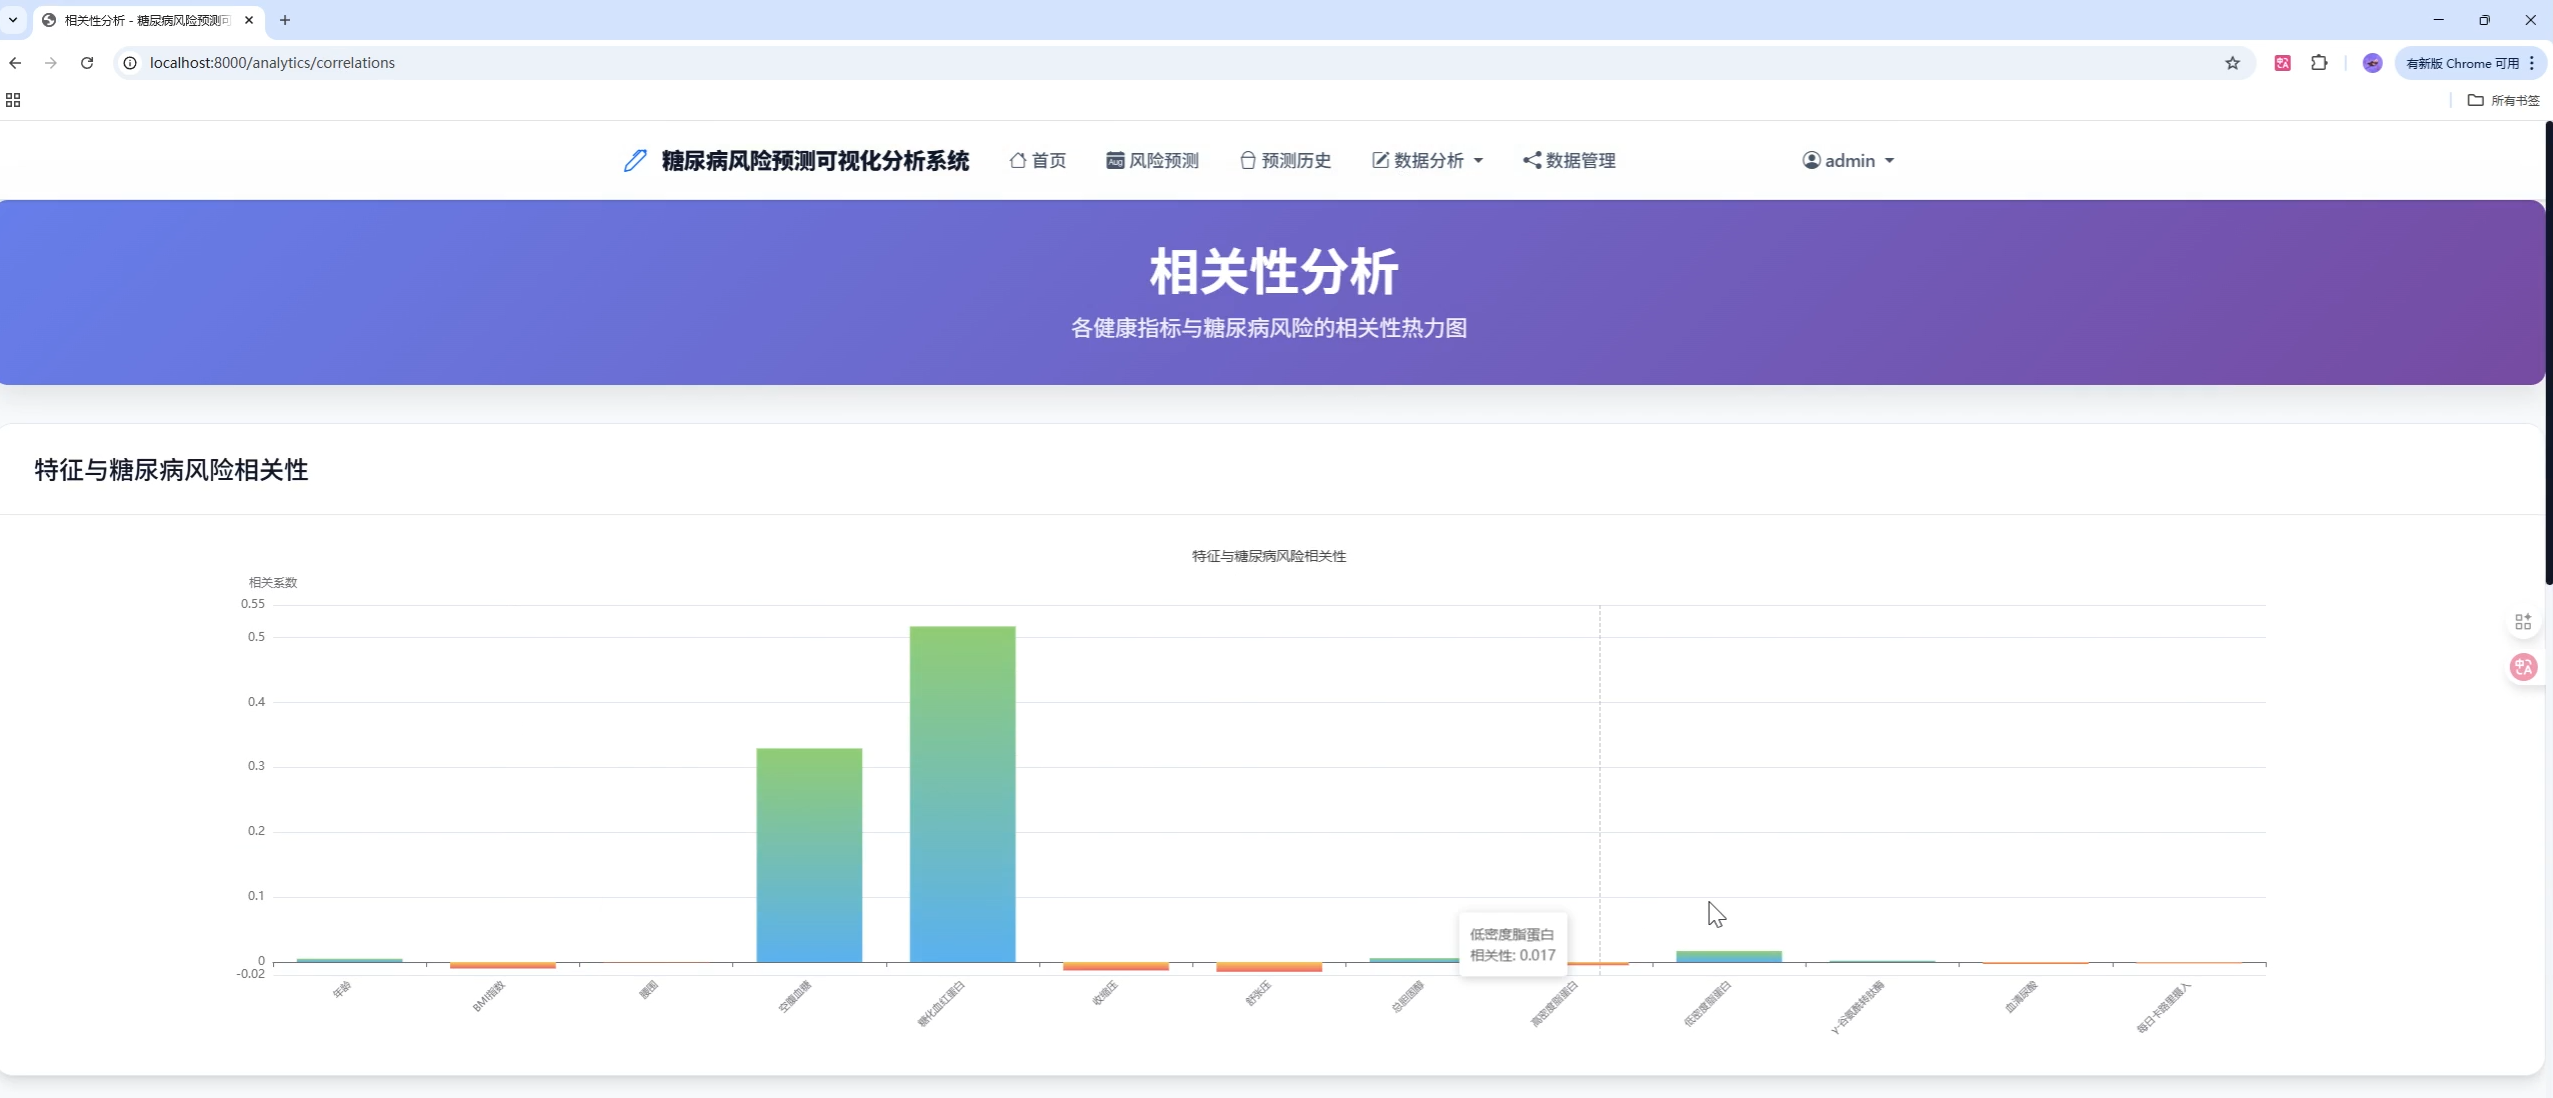Image resolution: width=2553 pixels, height=1098 pixels.
Task: Toggle the bookmark star in address bar
Action: (2231, 62)
